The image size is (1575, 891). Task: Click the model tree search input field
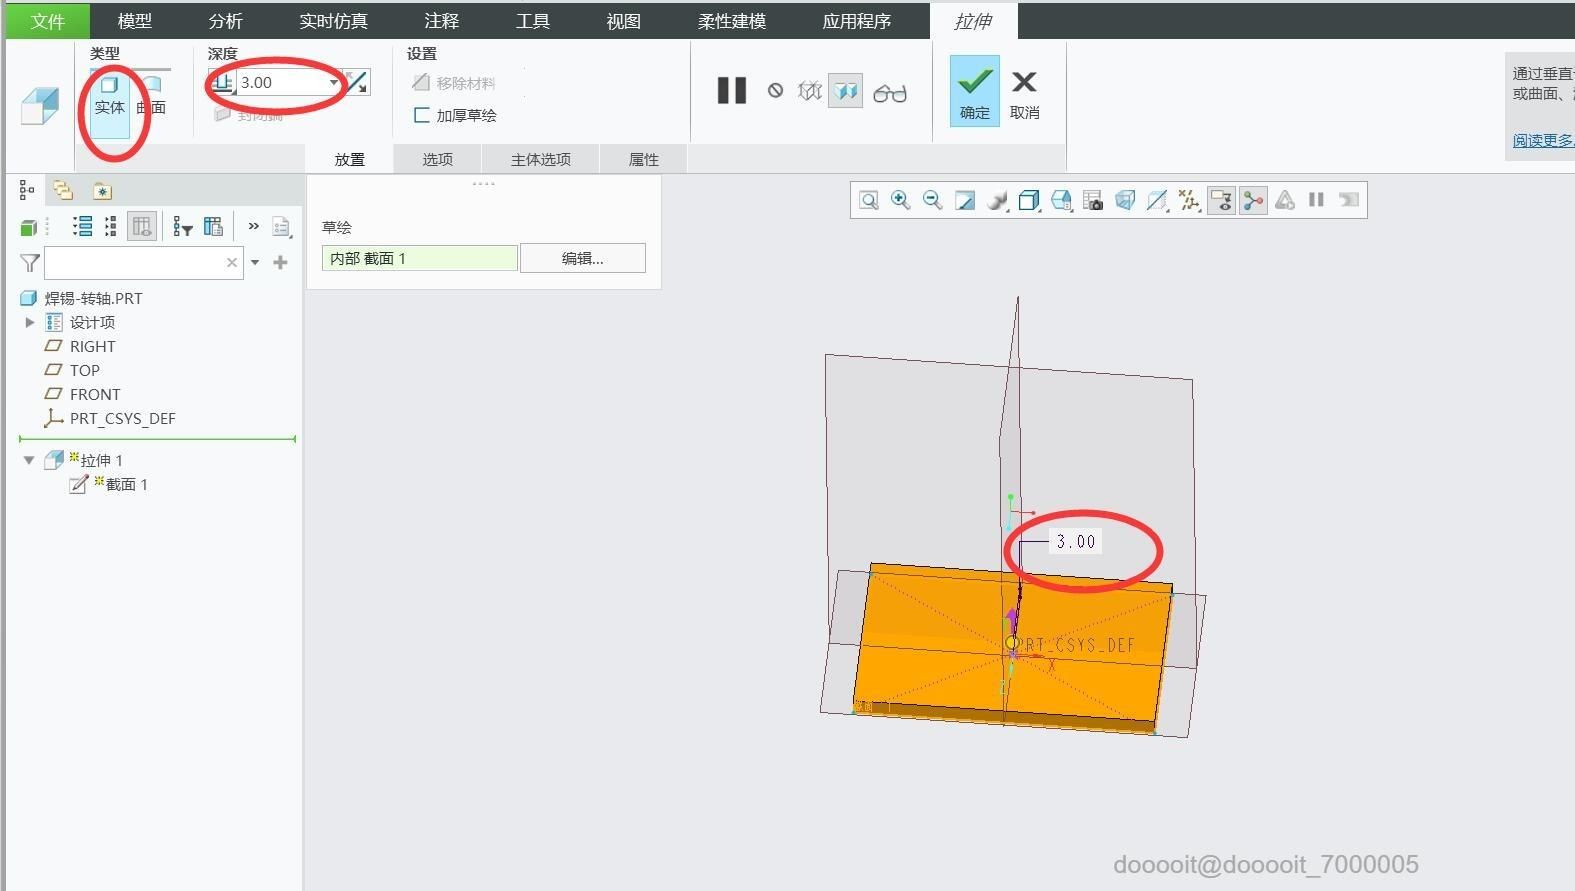coord(134,262)
